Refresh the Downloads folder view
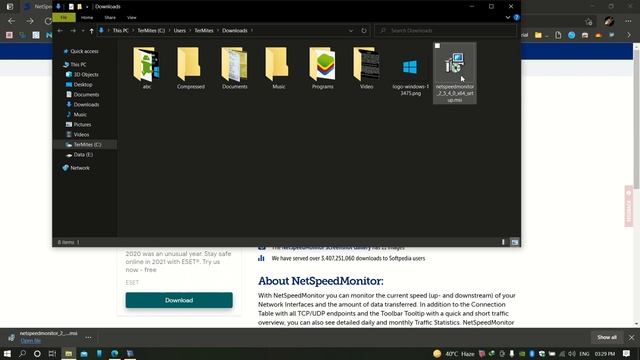 click(x=364, y=31)
